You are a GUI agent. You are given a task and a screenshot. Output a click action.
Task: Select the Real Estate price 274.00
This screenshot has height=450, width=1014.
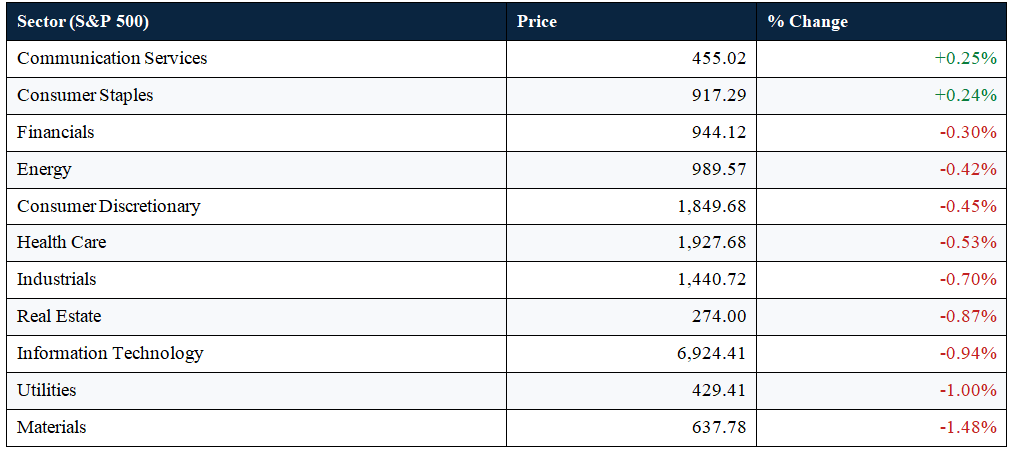click(718, 316)
